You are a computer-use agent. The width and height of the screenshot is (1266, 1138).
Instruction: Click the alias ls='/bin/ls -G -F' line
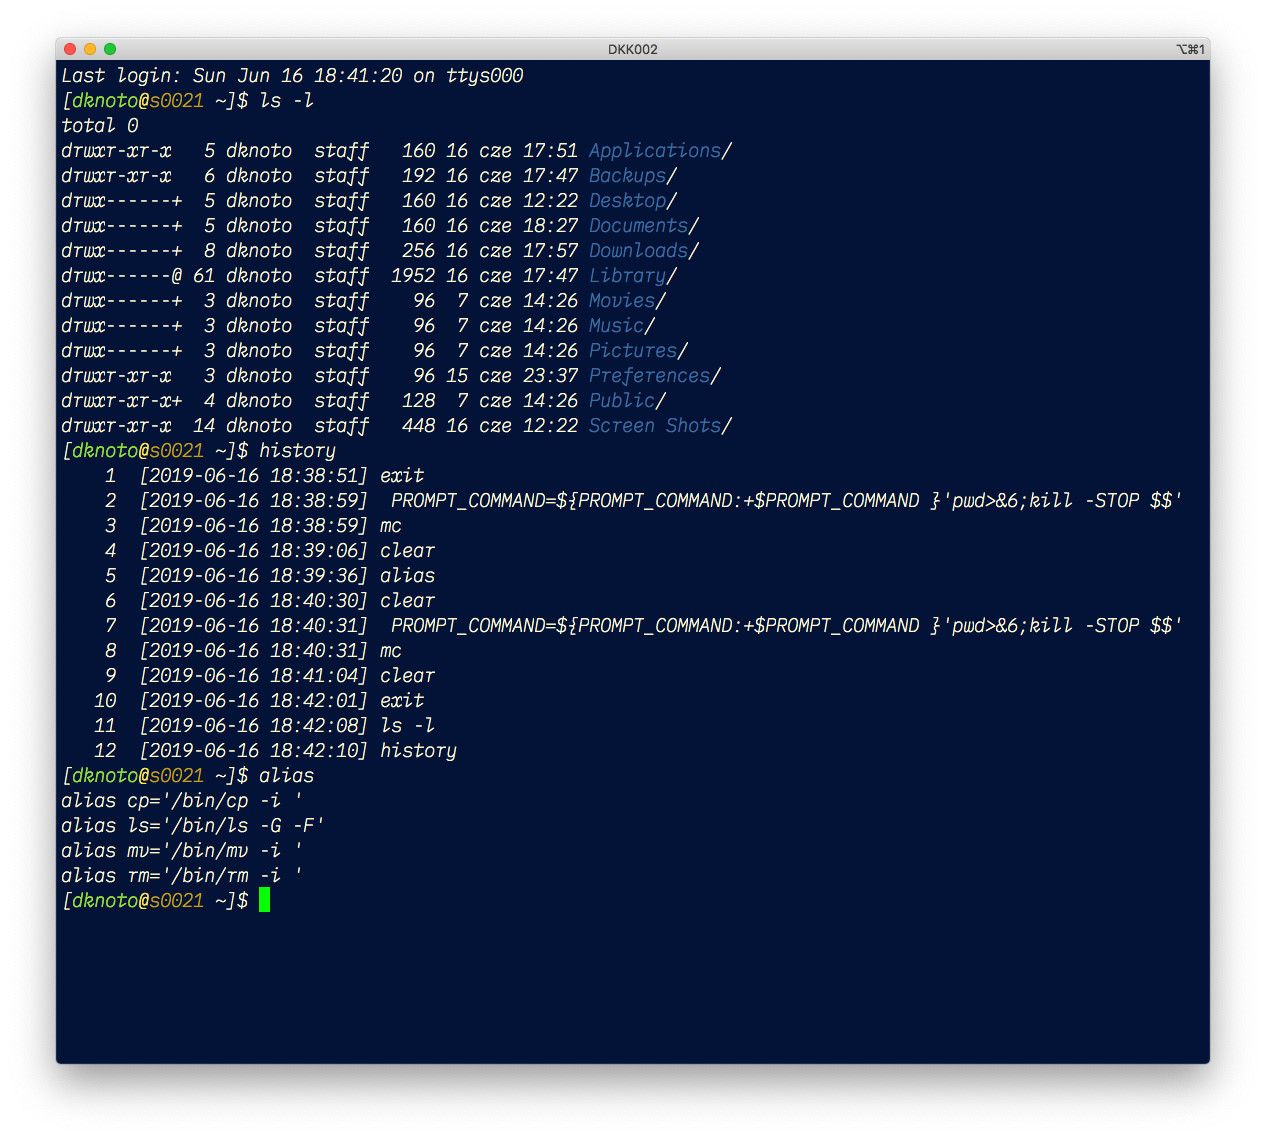tap(193, 826)
